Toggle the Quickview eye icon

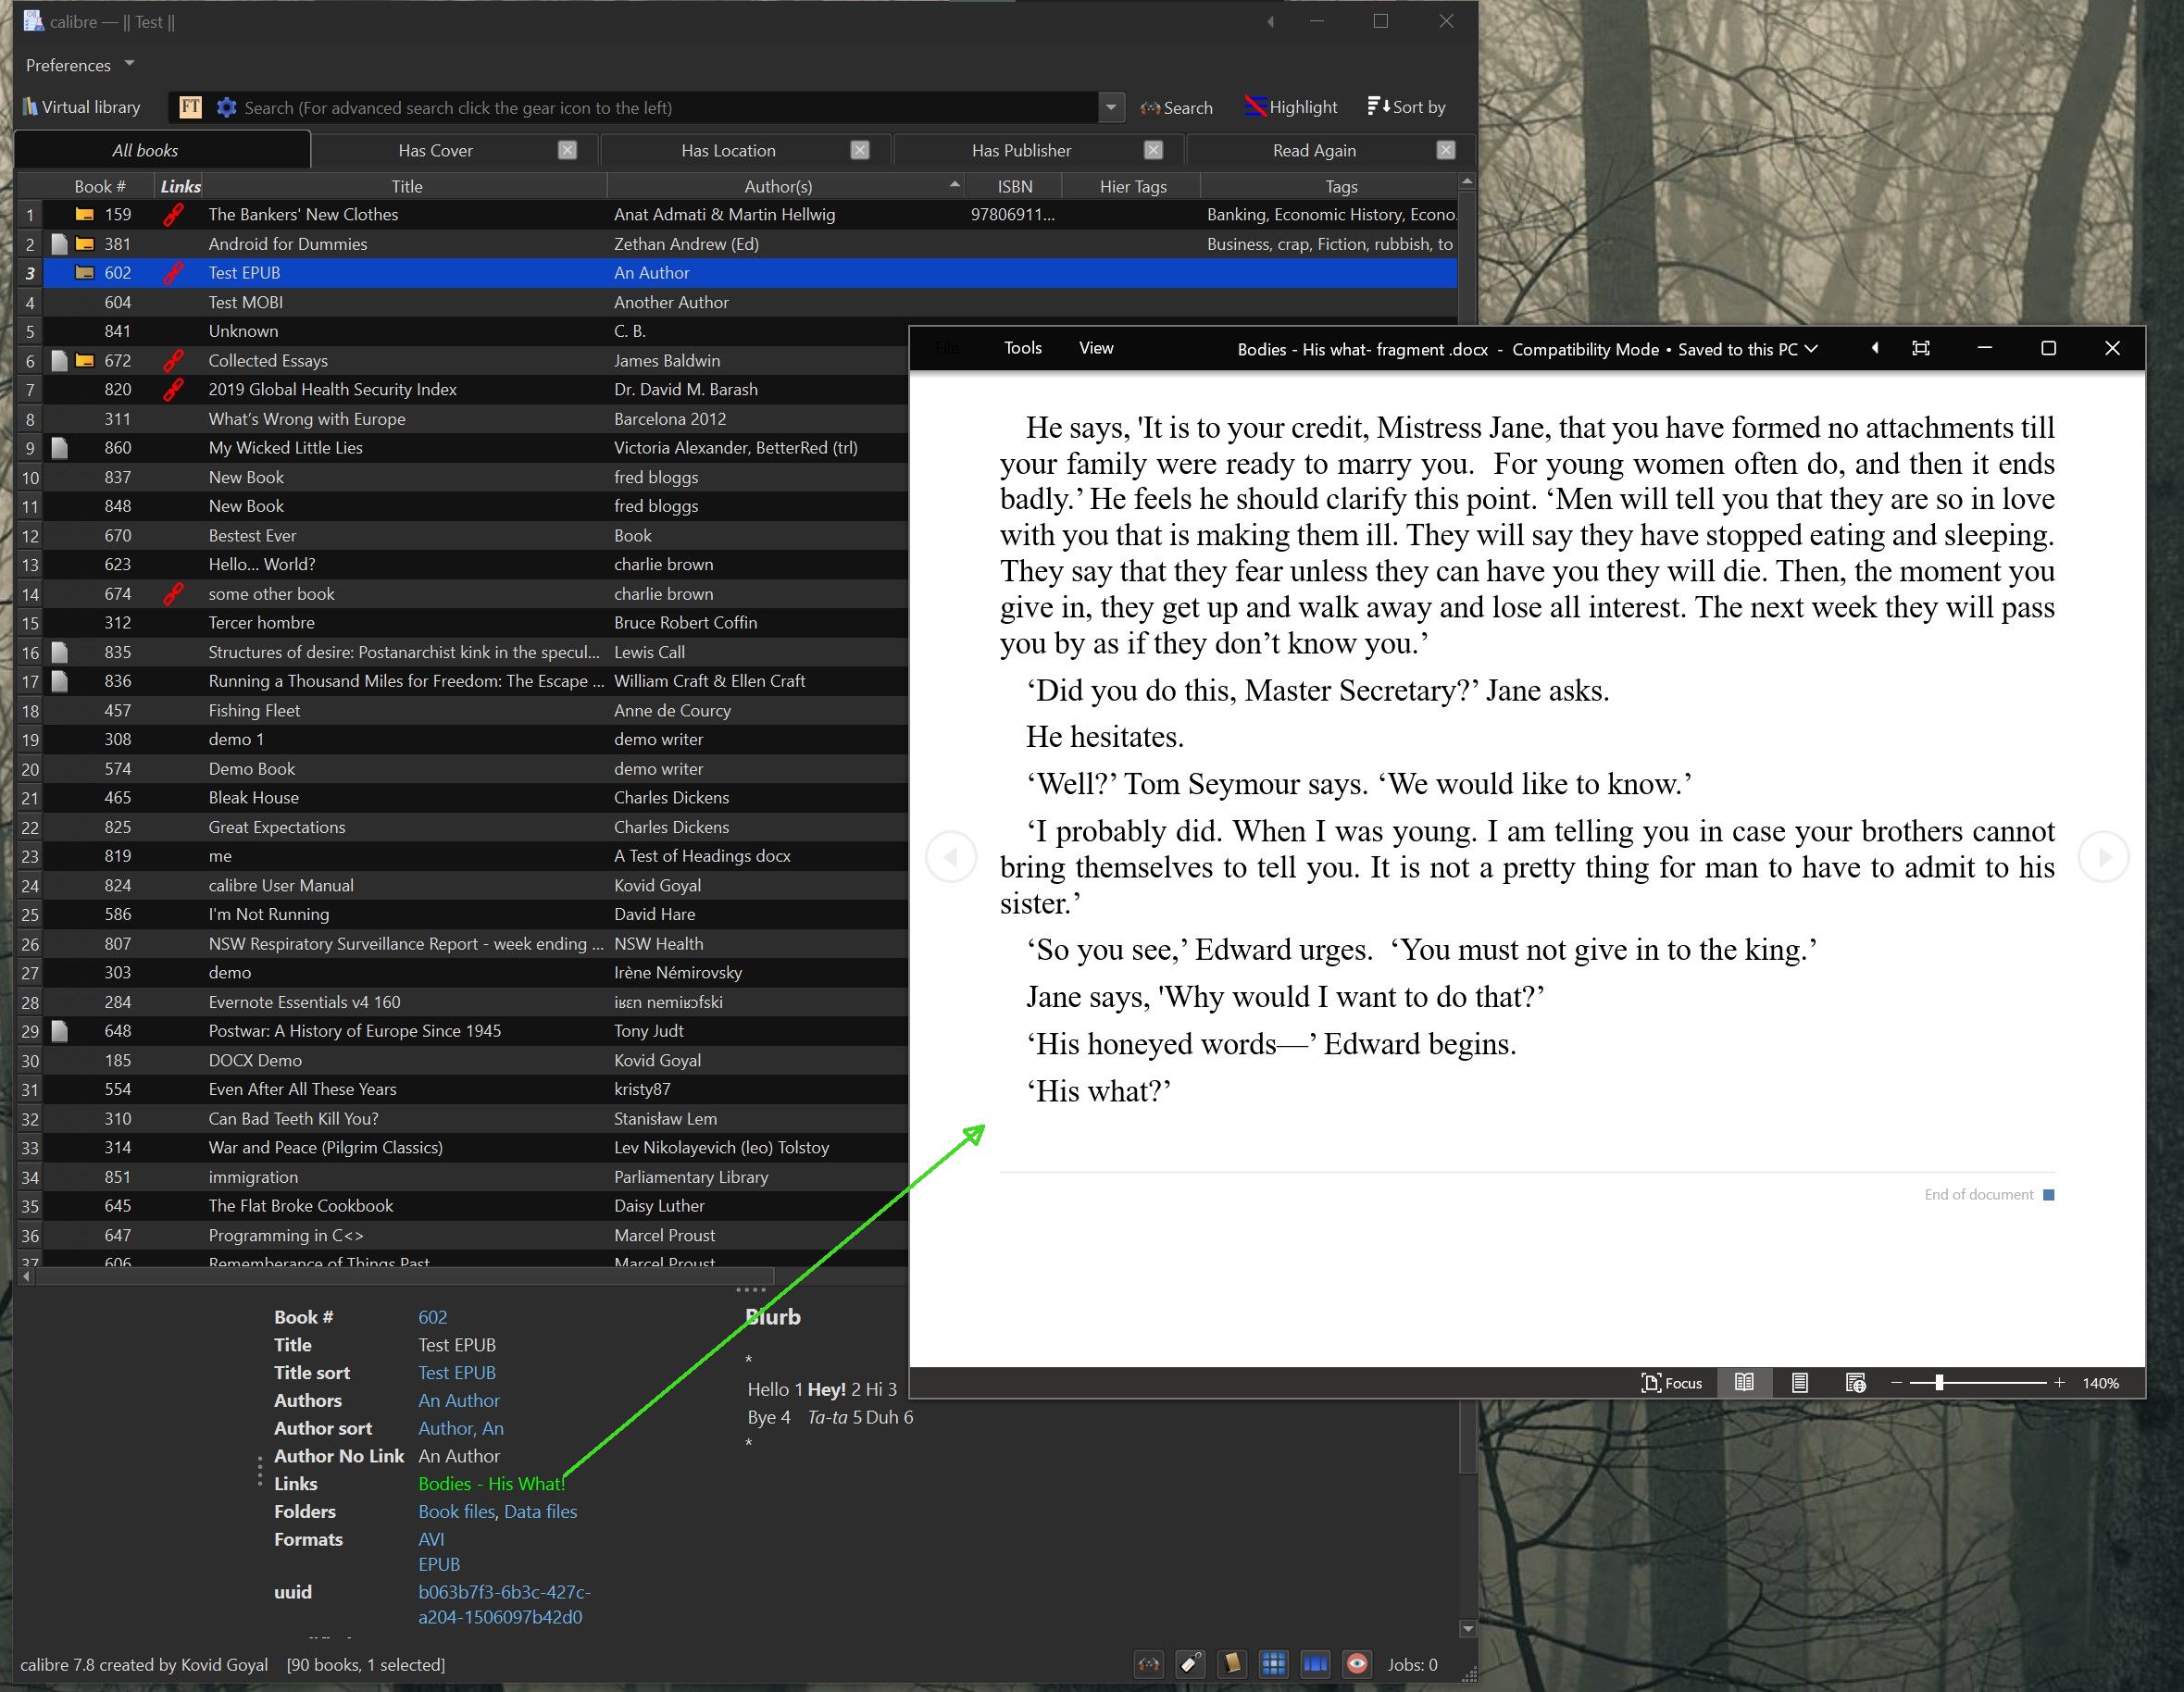[1356, 1664]
